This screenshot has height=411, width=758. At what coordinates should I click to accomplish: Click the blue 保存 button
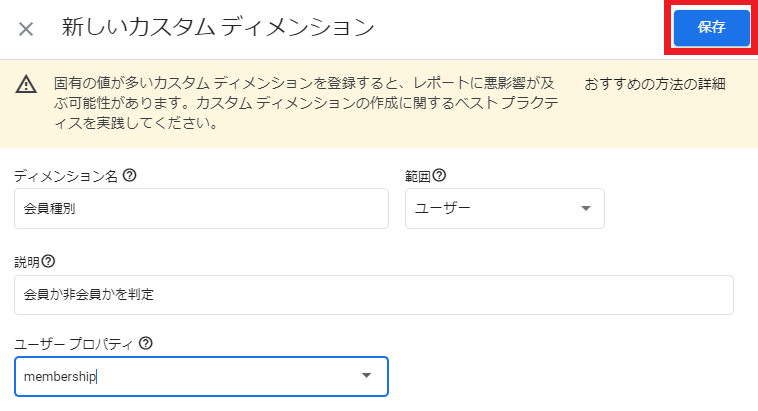[x=712, y=28]
